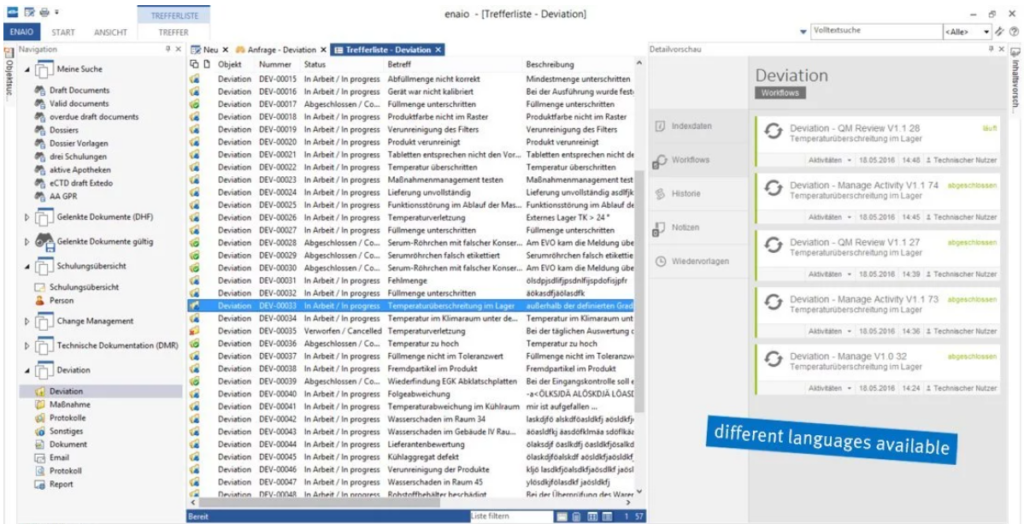The width and height of the screenshot is (1024, 524).
Task: Select the Draft Documents saved search
Action: [x=79, y=90]
